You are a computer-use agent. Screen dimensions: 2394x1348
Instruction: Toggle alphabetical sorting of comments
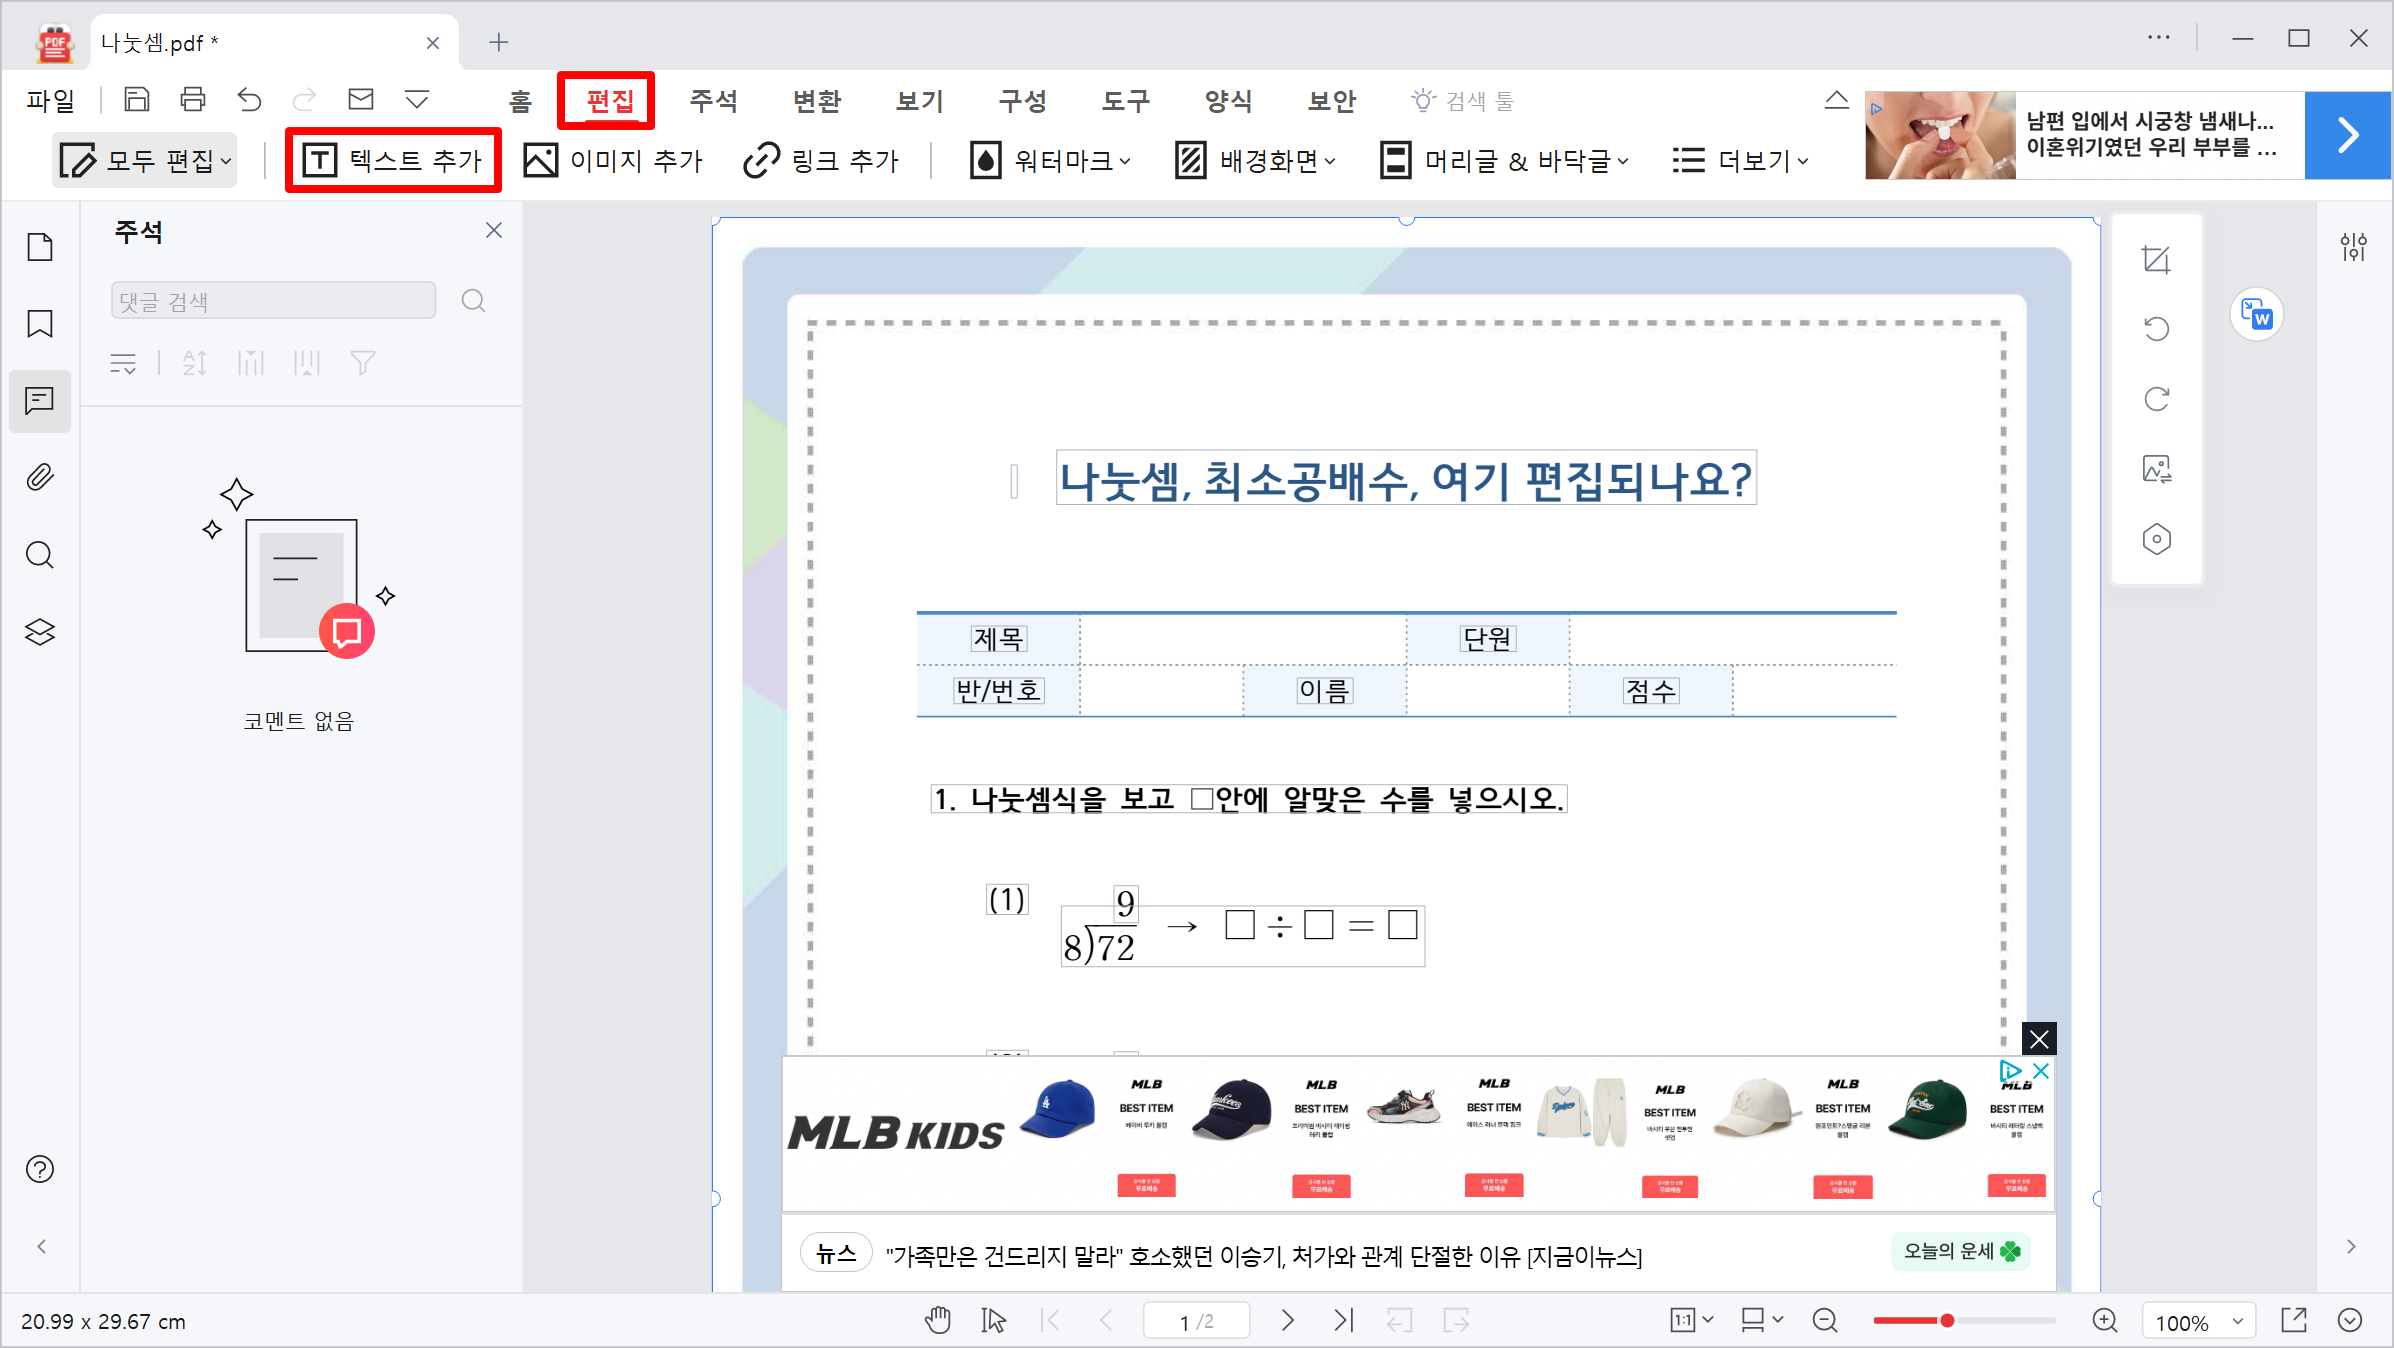tap(195, 363)
